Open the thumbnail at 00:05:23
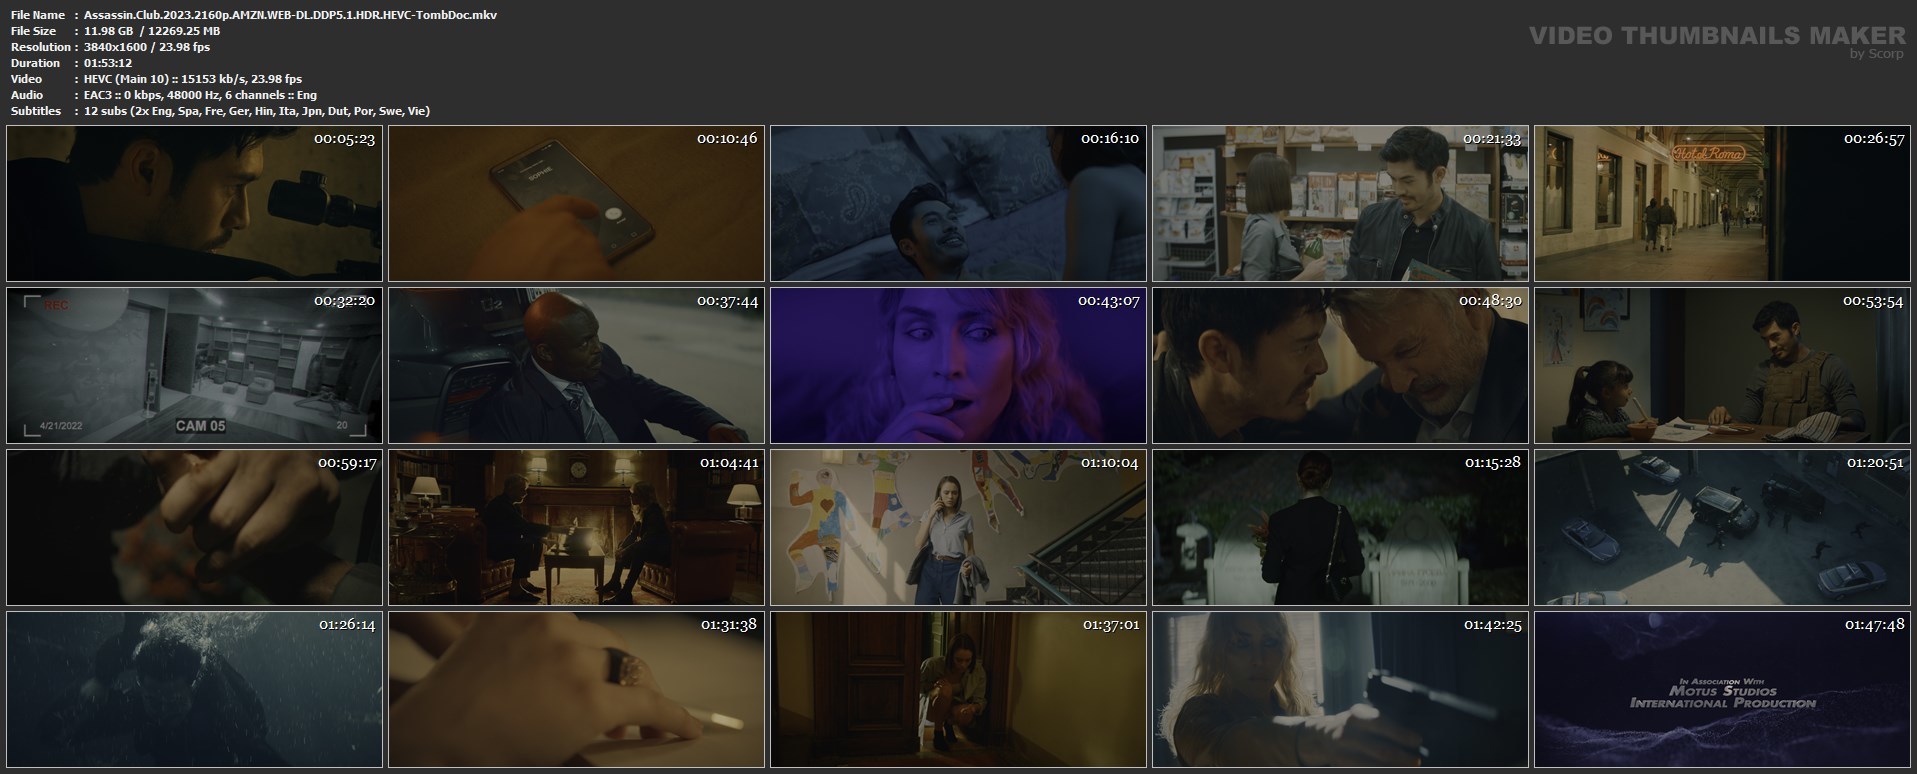 (194, 203)
